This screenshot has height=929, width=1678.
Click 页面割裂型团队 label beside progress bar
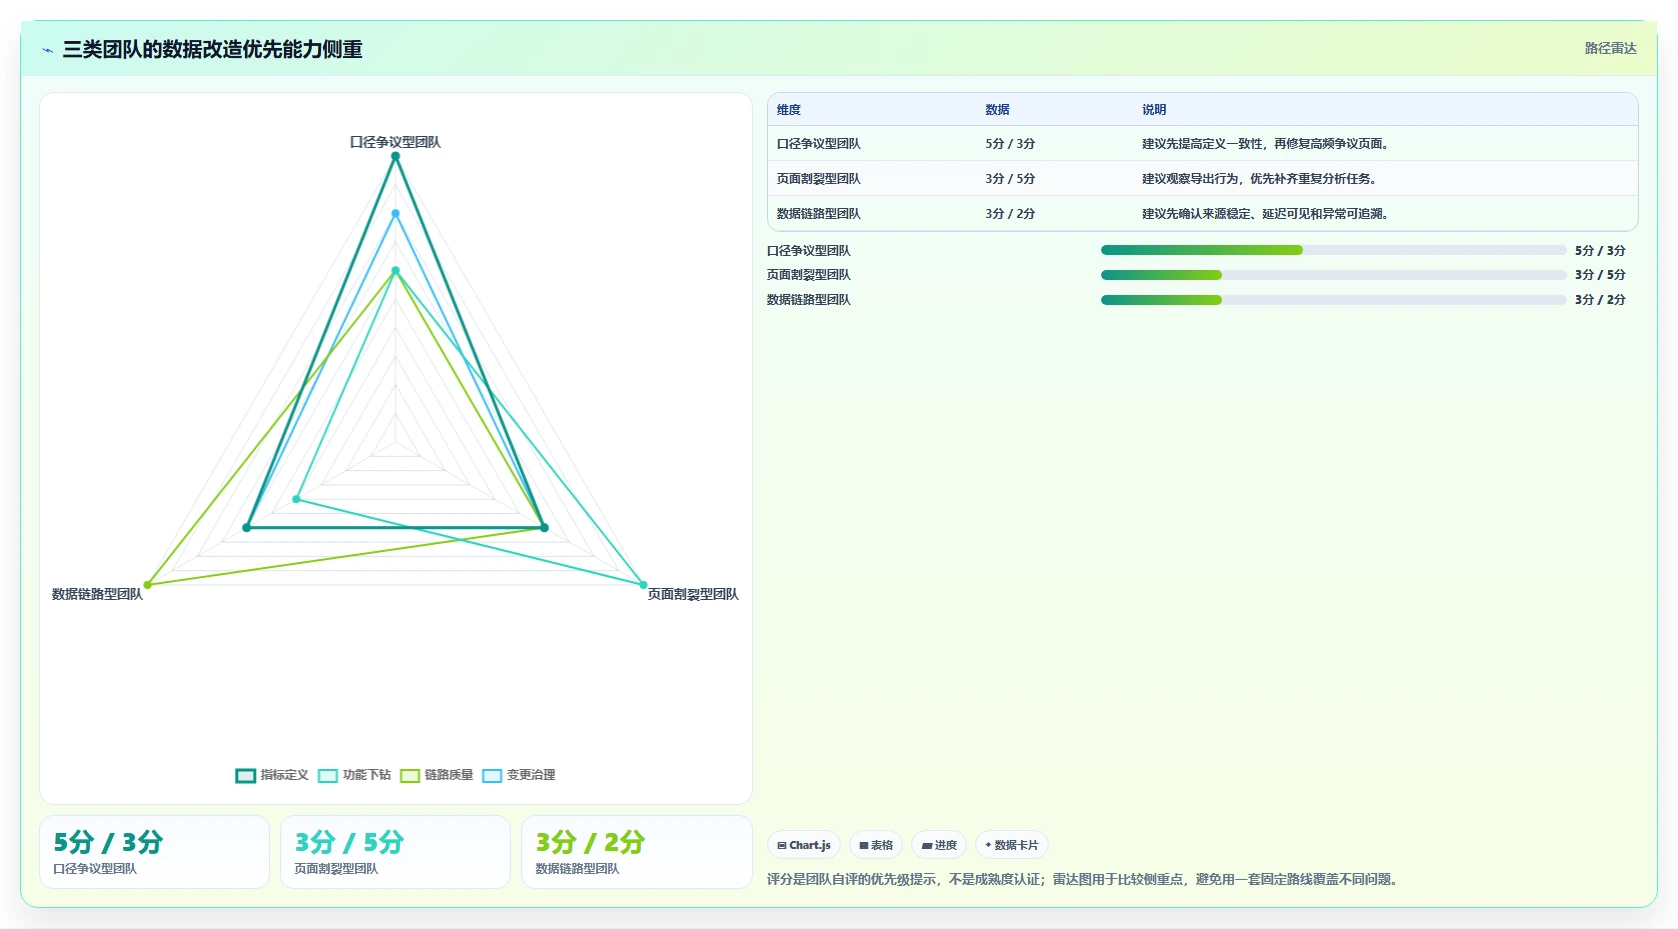[x=809, y=275]
